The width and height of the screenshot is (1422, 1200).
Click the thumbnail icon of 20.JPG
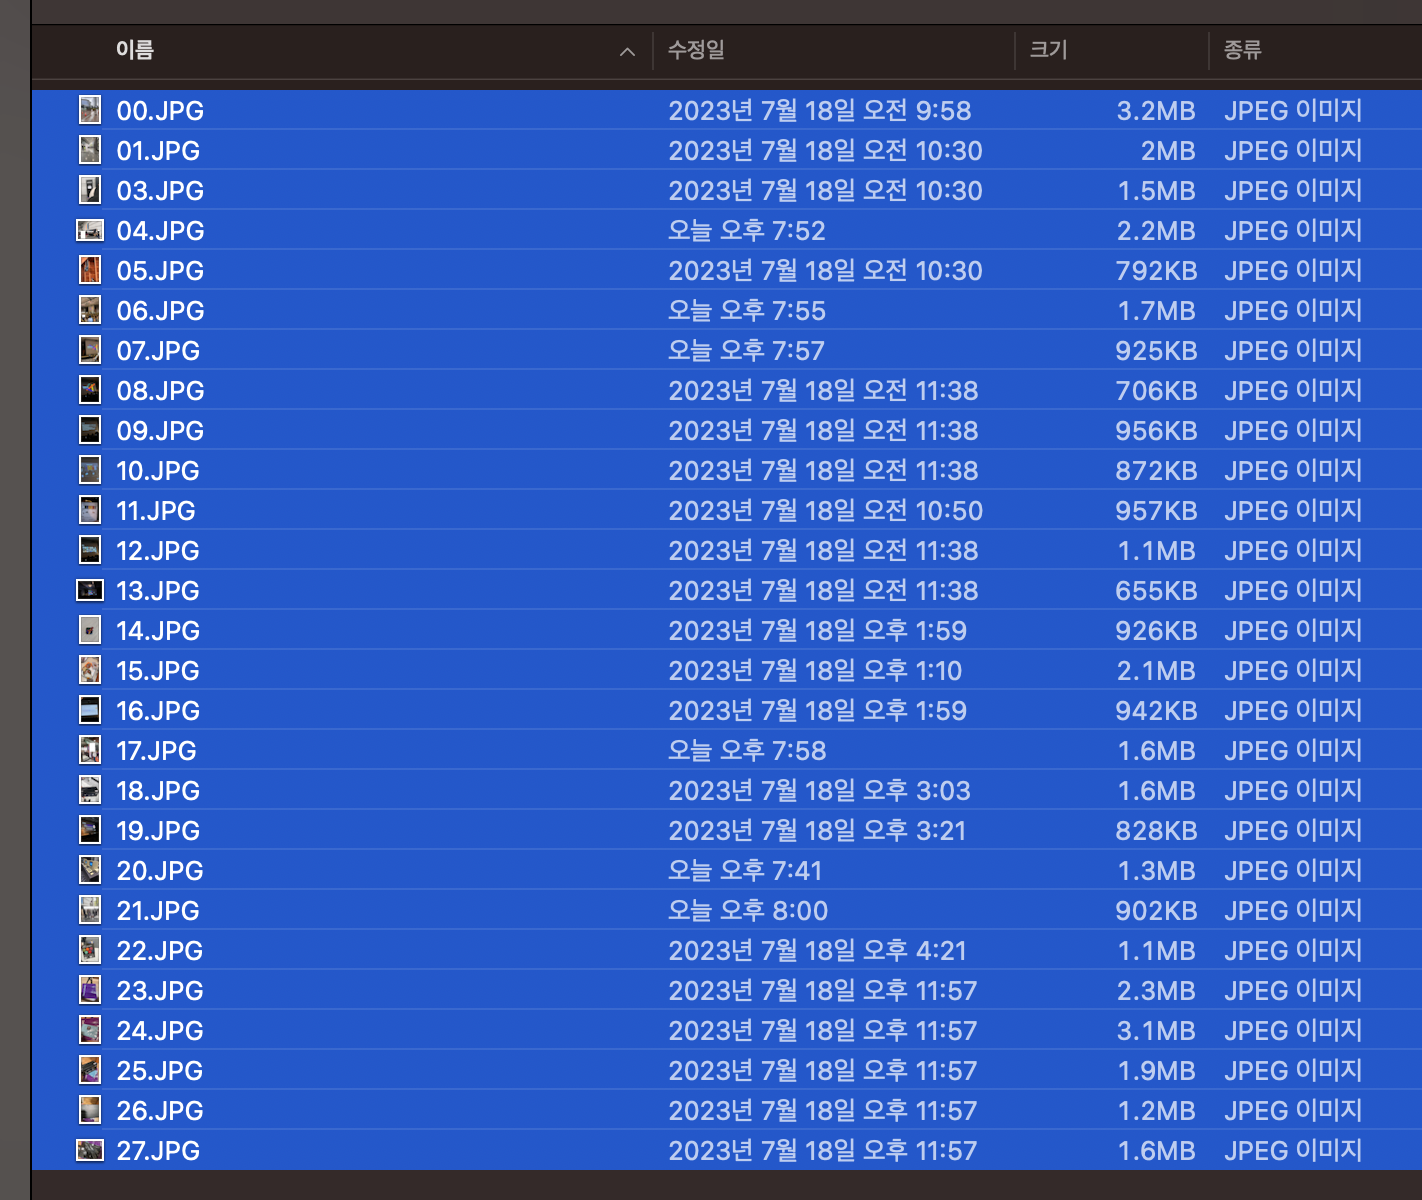pyautogui.click(x=90, y=870)
